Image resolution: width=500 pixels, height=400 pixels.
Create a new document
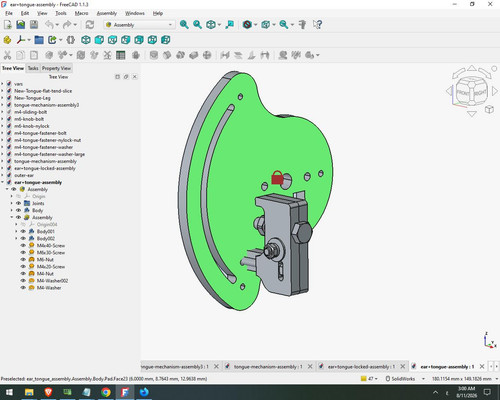[7, 25]
